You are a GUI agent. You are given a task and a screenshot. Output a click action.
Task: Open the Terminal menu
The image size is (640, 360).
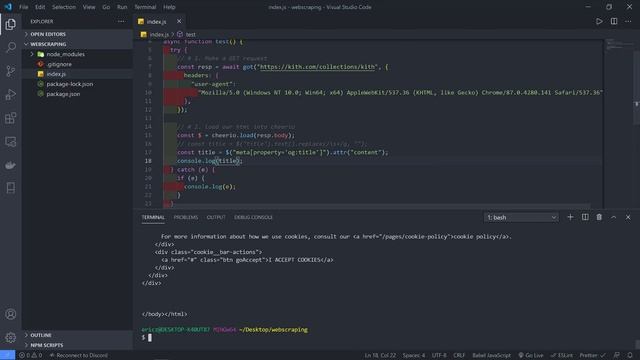point(145,7)
